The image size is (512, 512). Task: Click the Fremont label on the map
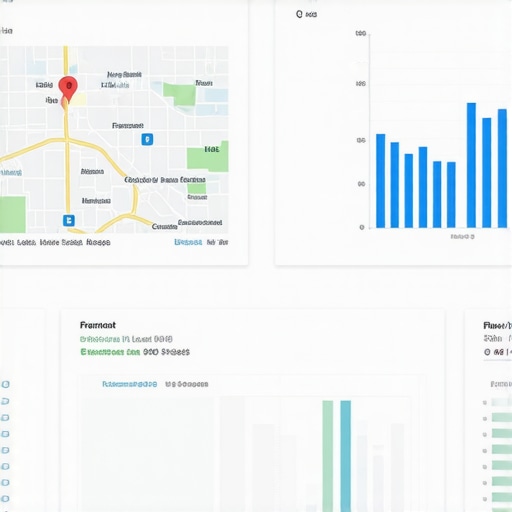[128, 126]
